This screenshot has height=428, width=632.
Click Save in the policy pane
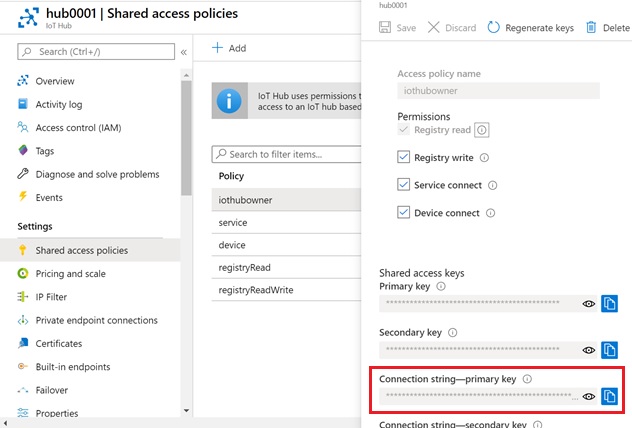[397, 27]
